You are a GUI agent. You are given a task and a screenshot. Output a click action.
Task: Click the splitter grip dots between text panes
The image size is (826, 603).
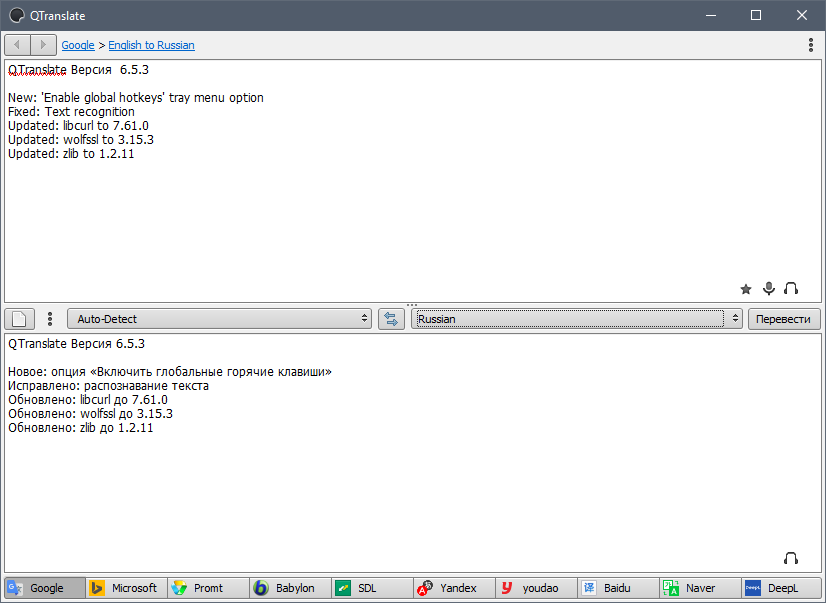[x=412, y=305]
